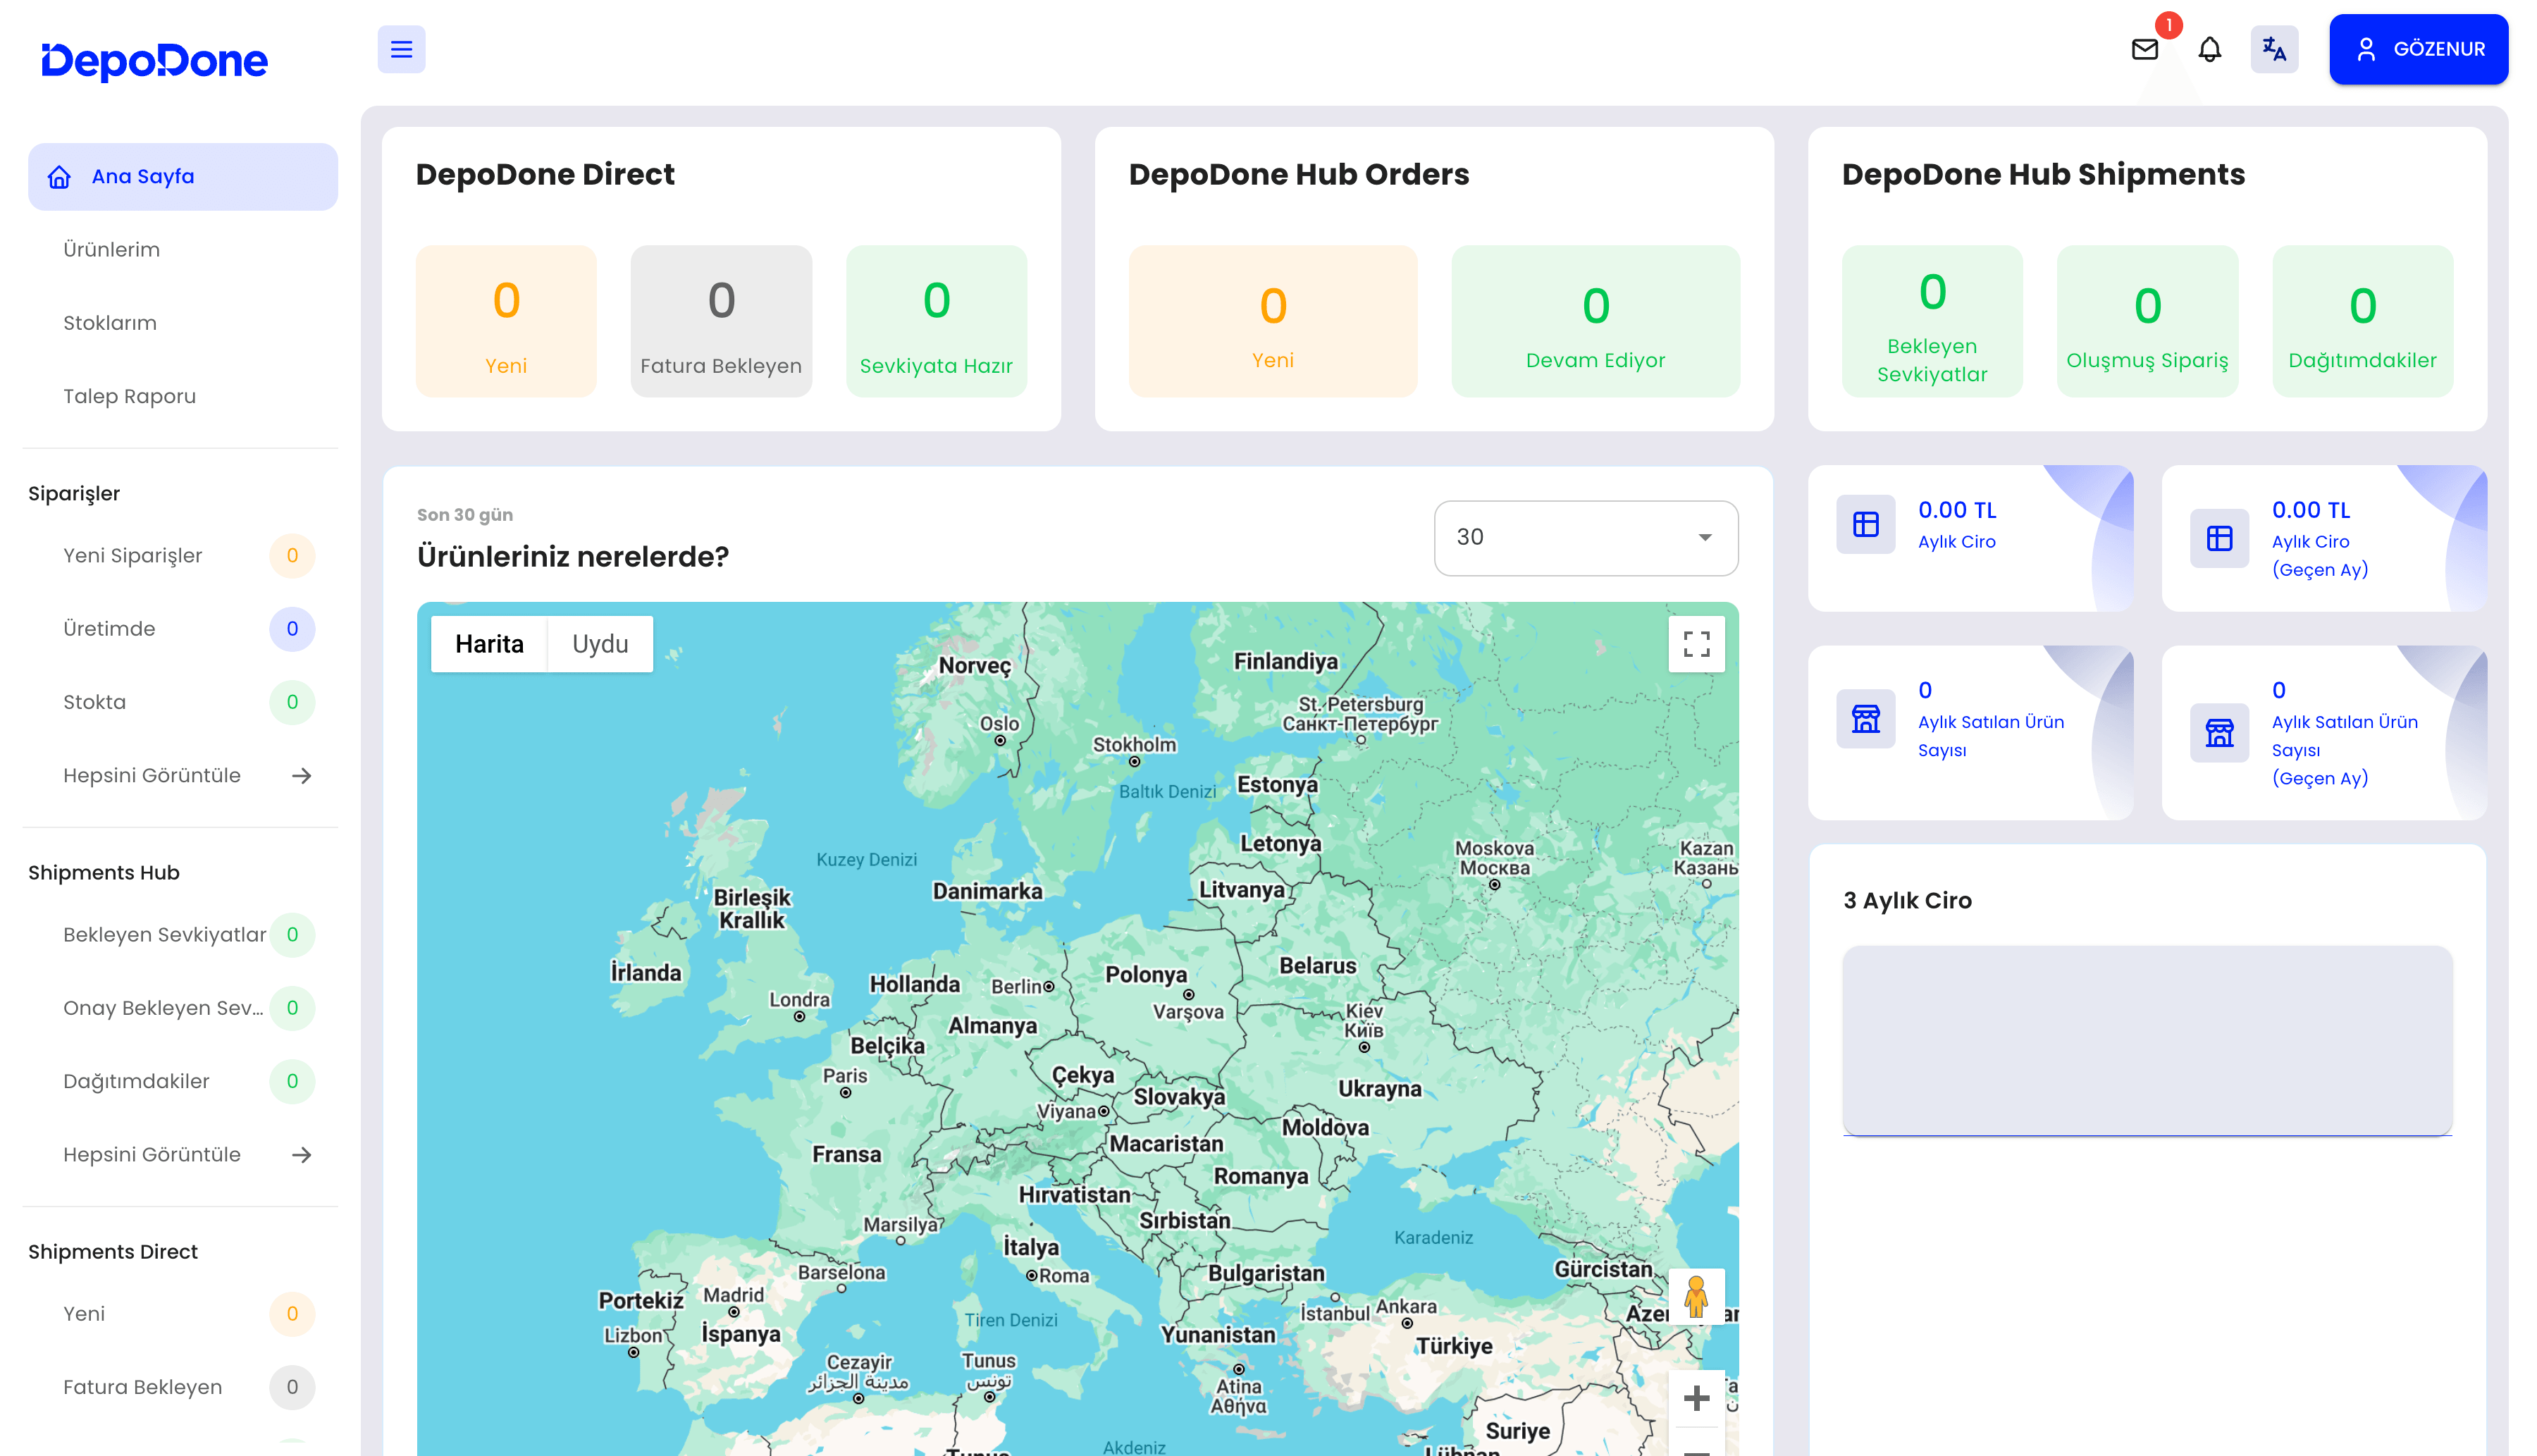This screenshot has width=2537, height=1456.
Task: Open the language translate icon
Action: click(2274, 49)
